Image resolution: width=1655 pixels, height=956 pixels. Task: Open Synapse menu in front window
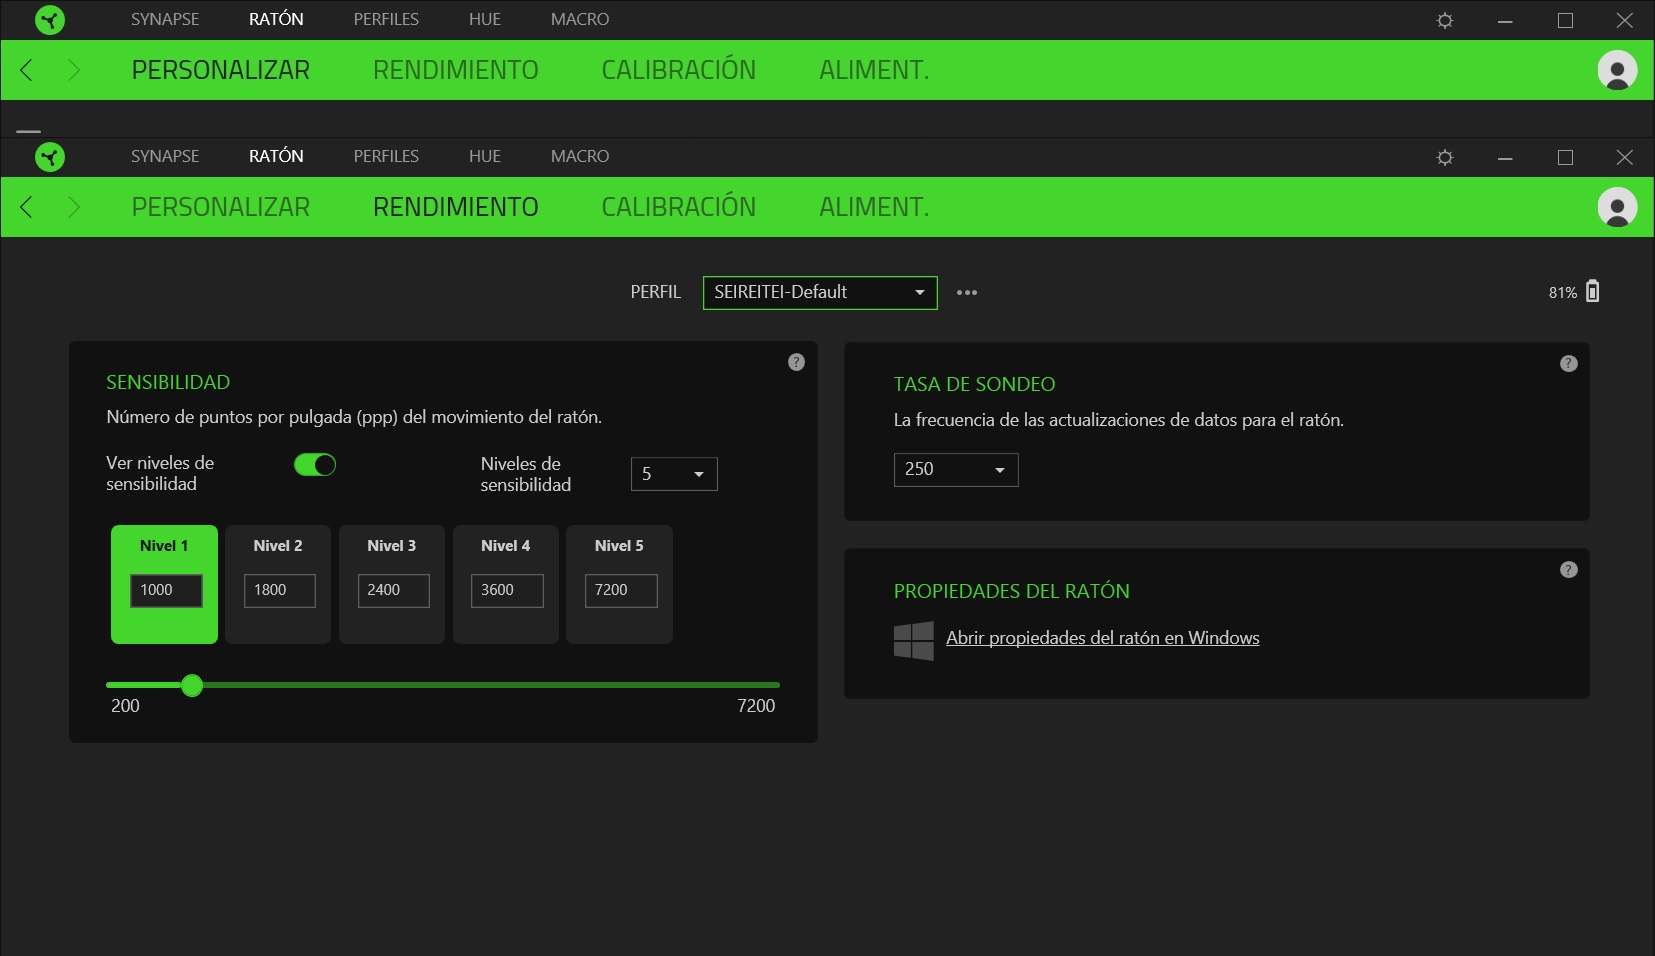coord(165,156)
